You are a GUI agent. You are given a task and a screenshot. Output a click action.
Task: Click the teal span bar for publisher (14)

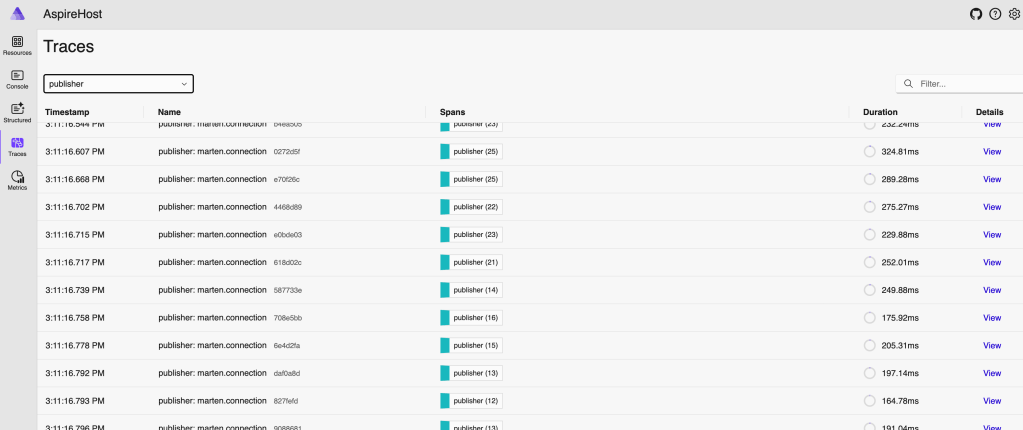pyautogui.click(x=445, y=290)
